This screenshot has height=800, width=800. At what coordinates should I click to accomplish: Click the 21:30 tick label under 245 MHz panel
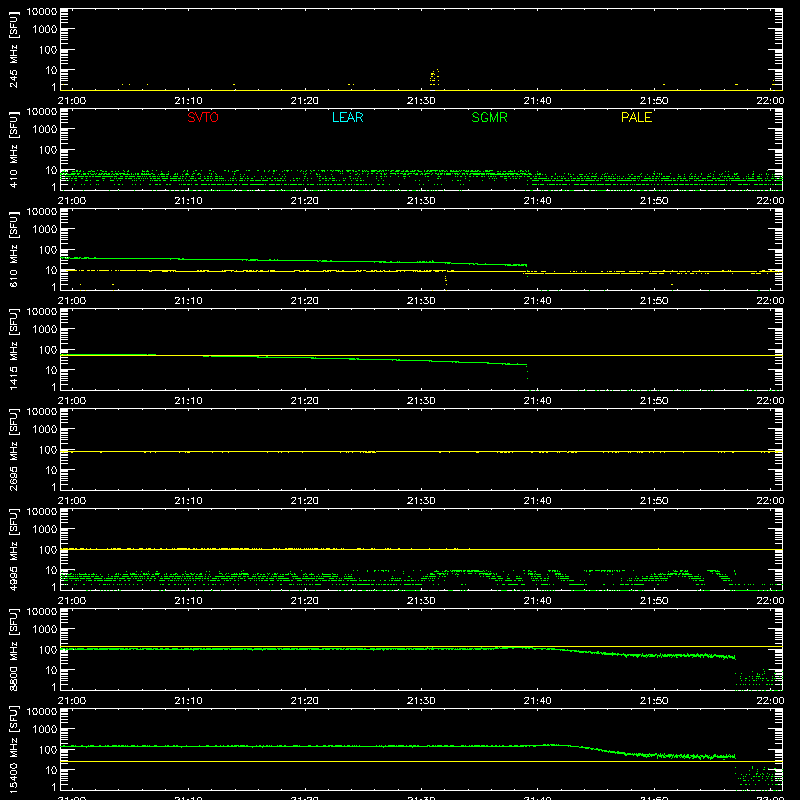(x=421, y=101)
